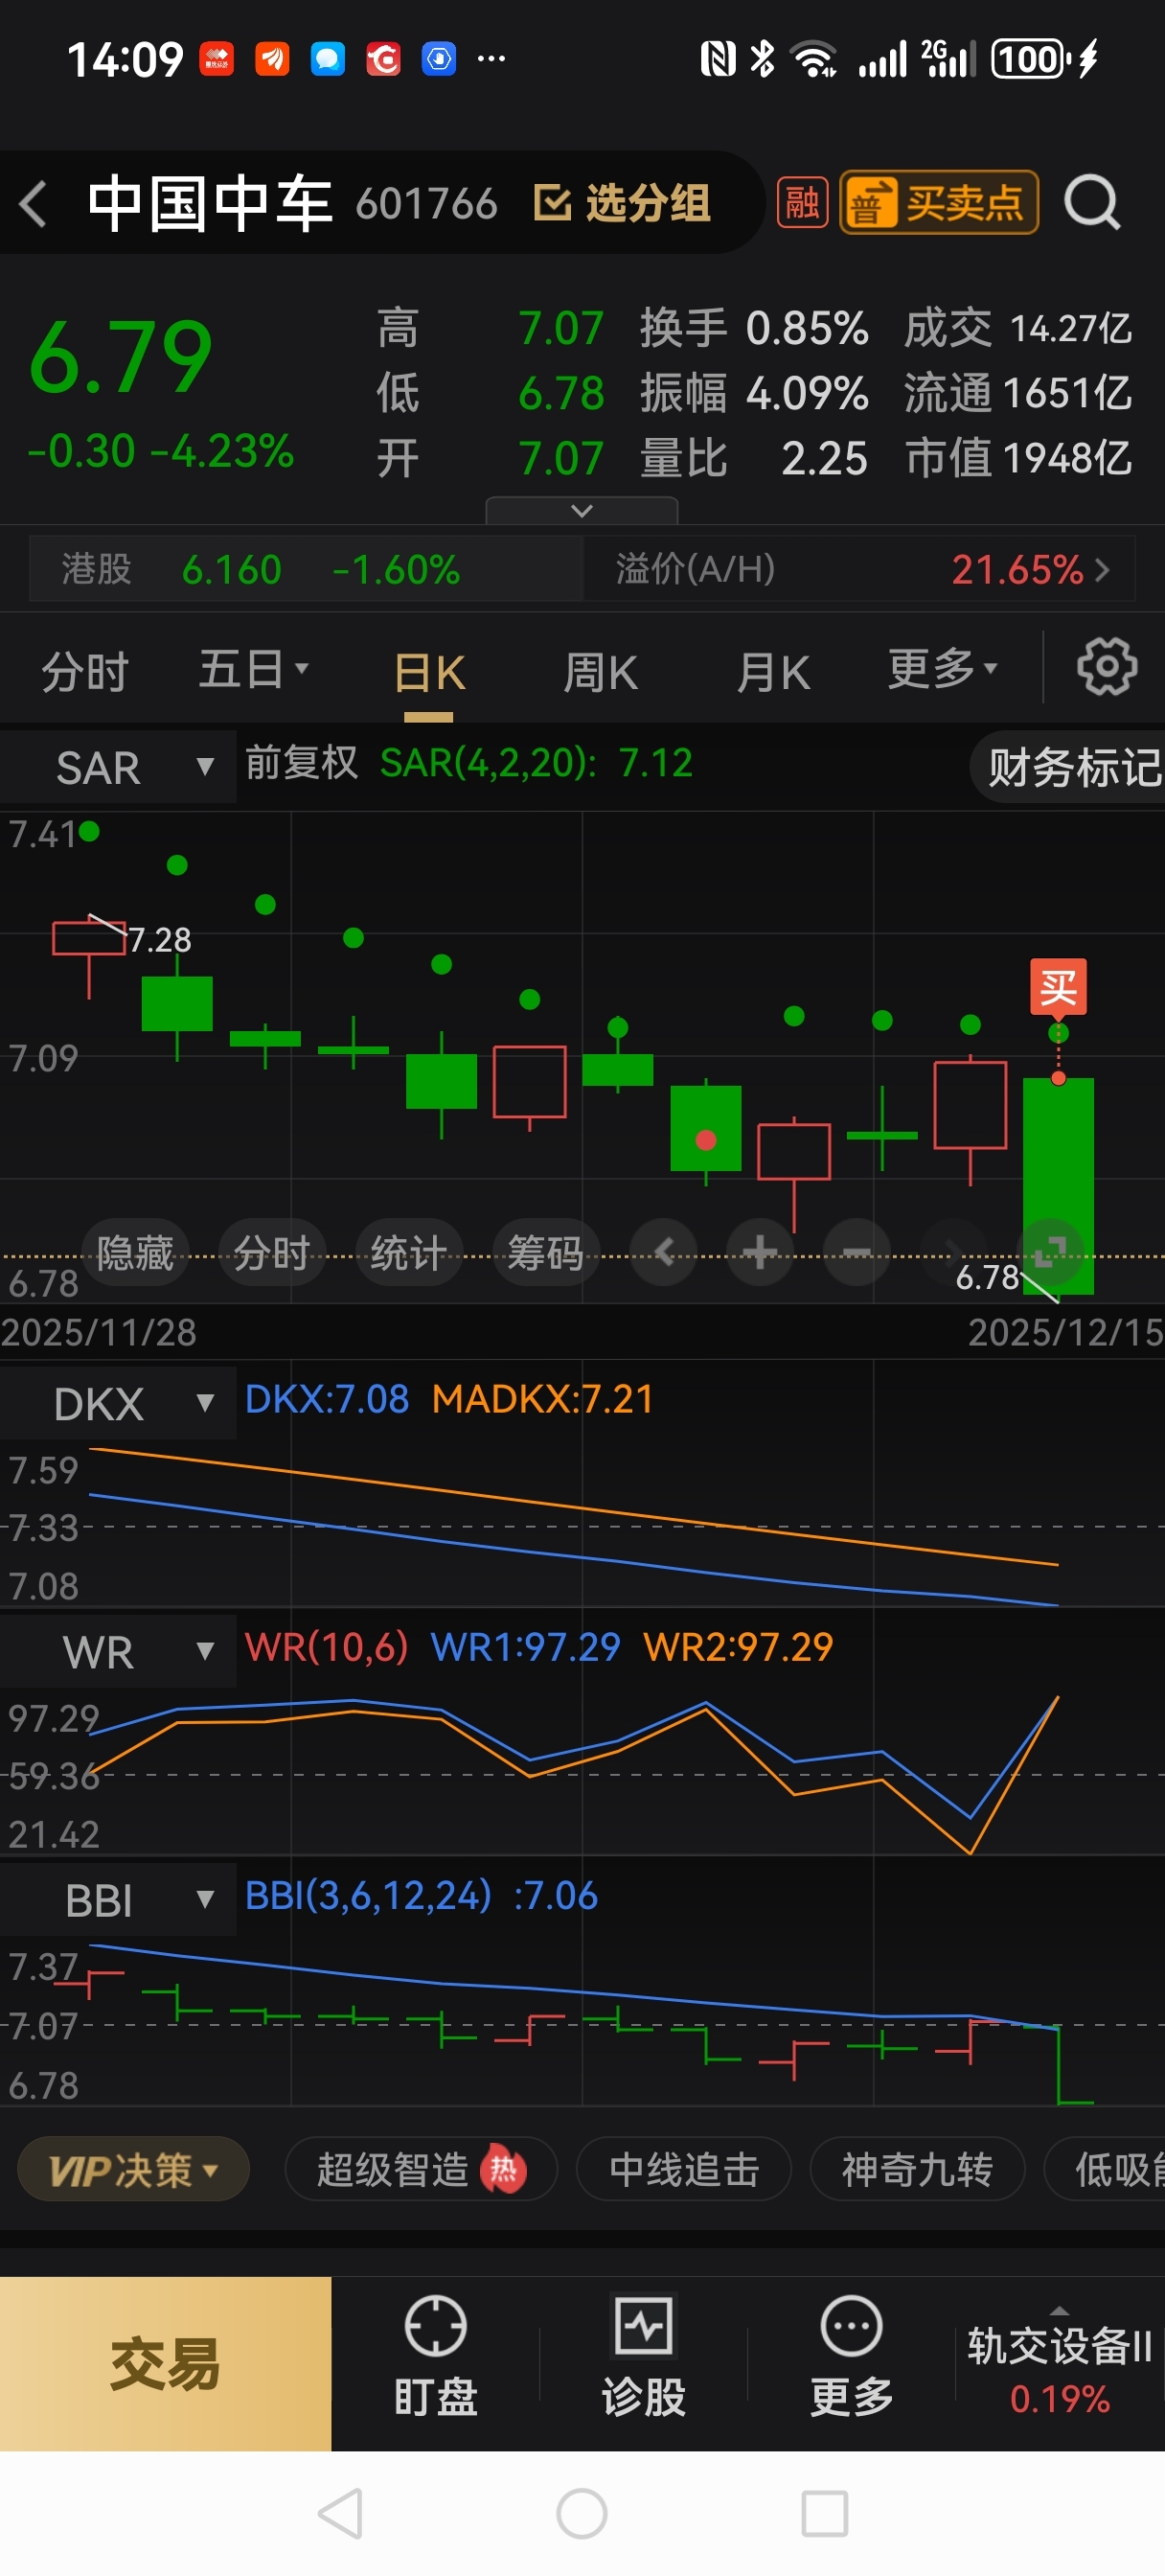This screenshot has height=2576, width=1165.
Task: Move the chart left with the arrow
Action: click(664, 1252)
